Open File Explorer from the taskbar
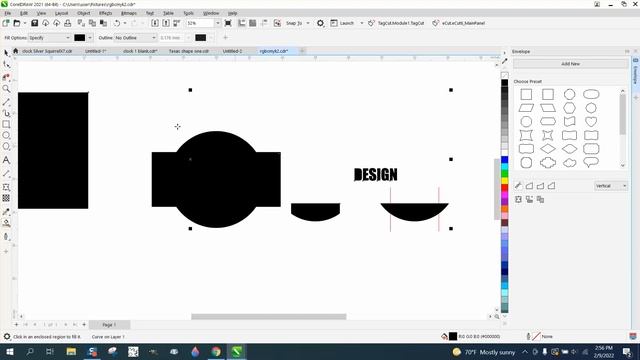Screen dimensions: 640x360 pyautogui.click(x=71, y=351)
